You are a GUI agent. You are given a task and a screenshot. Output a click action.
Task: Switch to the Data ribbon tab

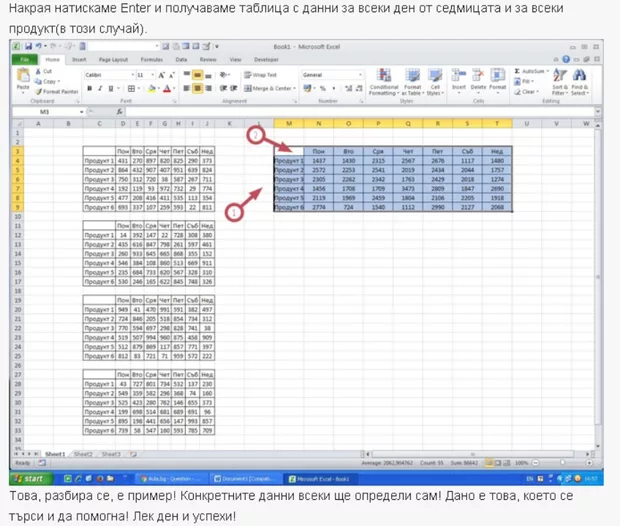181,59
